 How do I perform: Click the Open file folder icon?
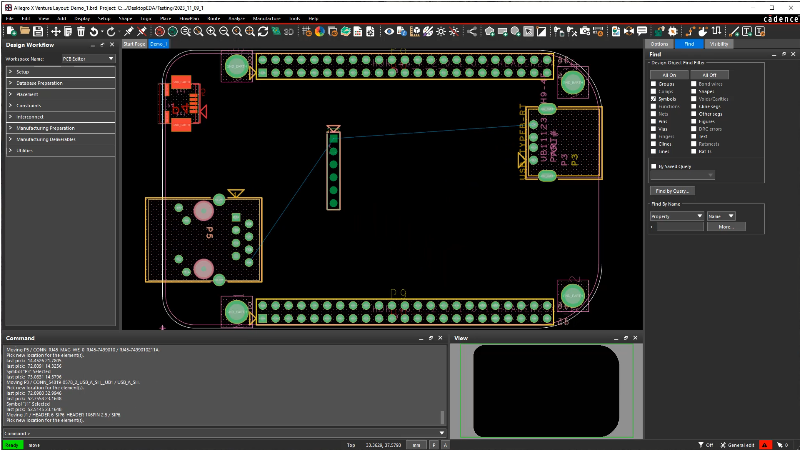tap(23, 31)
